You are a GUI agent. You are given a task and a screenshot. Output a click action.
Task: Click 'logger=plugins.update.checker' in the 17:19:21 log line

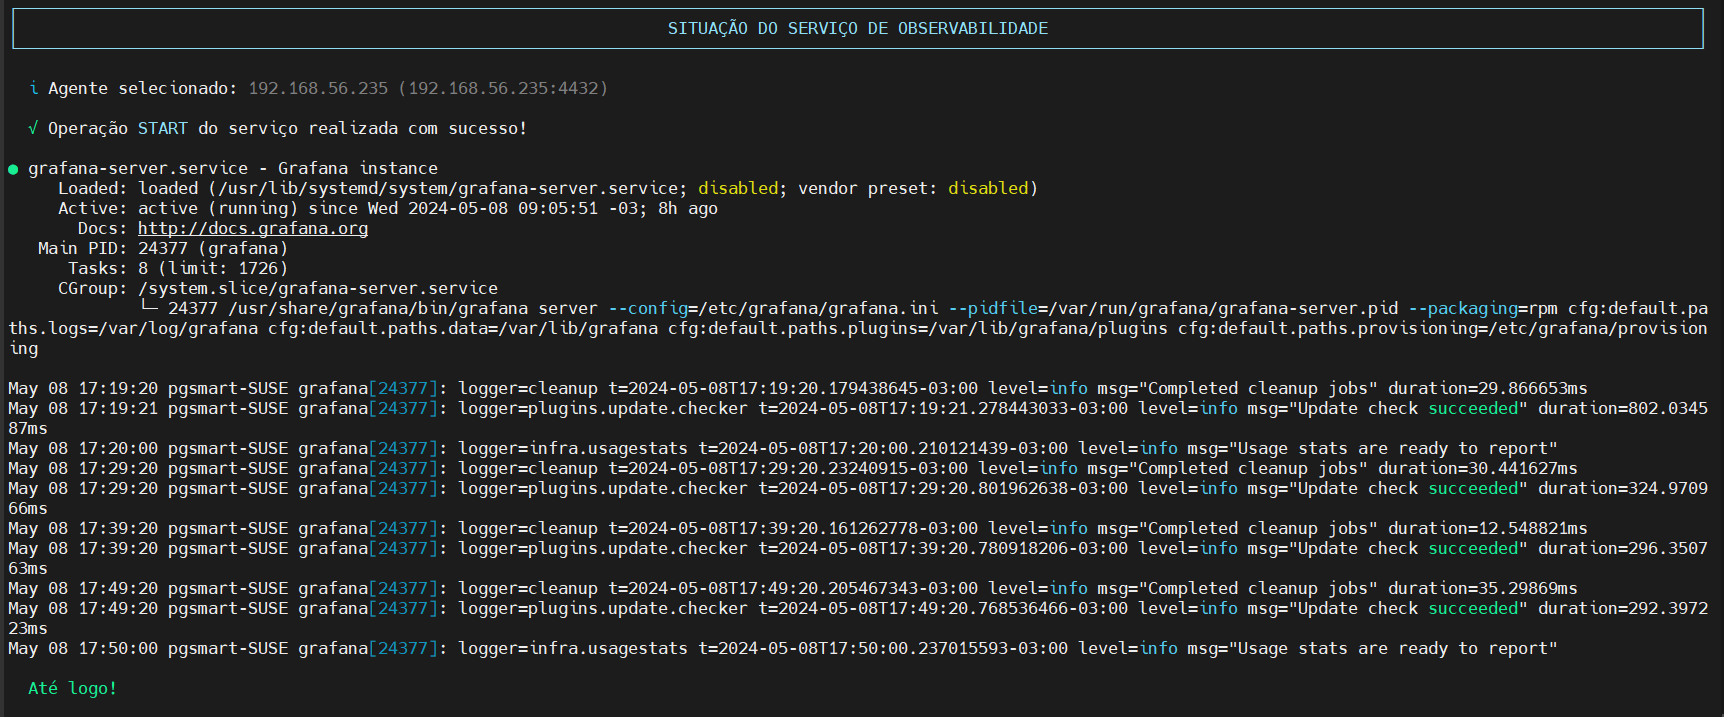coord(603,408)
